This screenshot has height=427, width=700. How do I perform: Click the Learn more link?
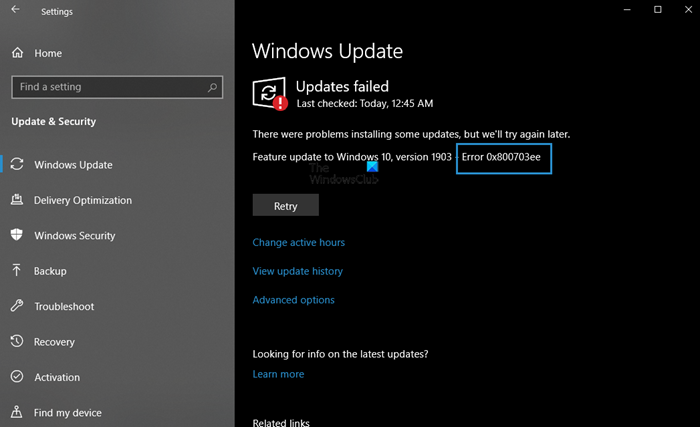click(x=278, y=374)
